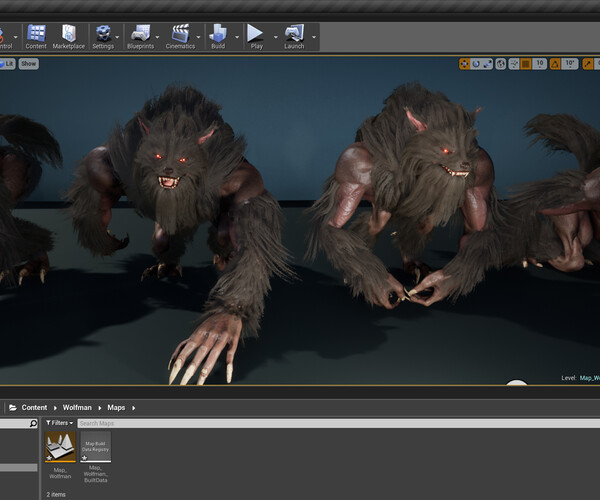The image size is (600, 500).
Task: Click the folder icon beside Content path
Action: [13, 407]
